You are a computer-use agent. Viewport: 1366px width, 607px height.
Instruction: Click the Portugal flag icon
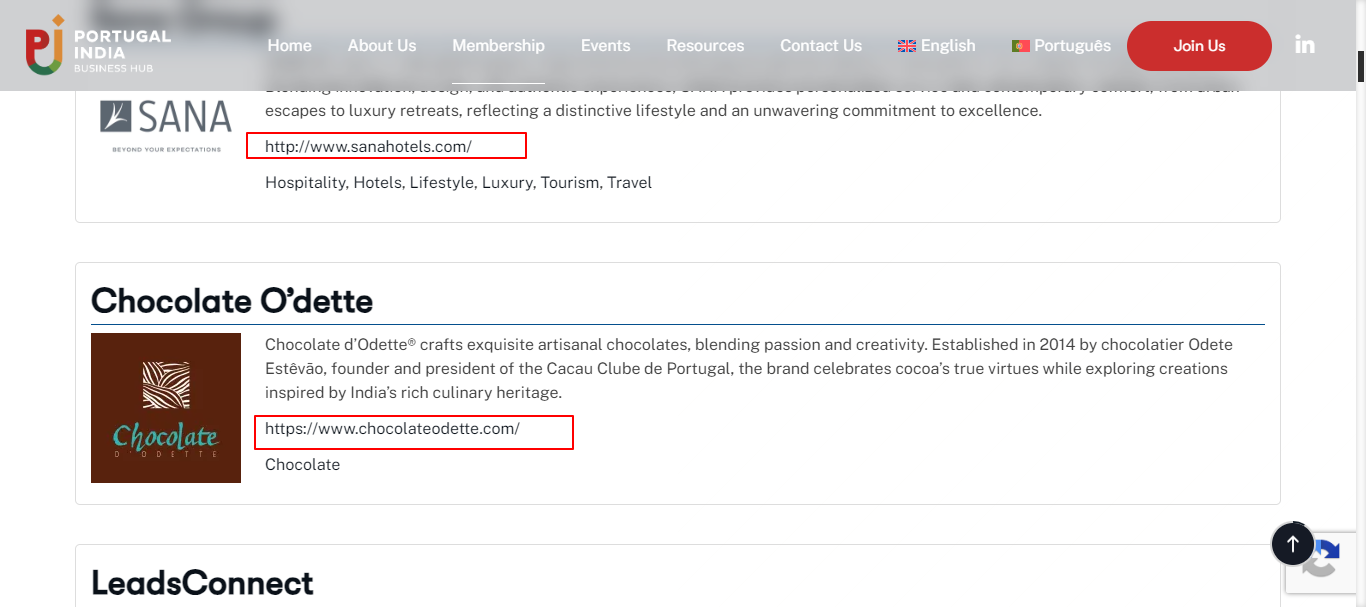tap(1021, 46)
